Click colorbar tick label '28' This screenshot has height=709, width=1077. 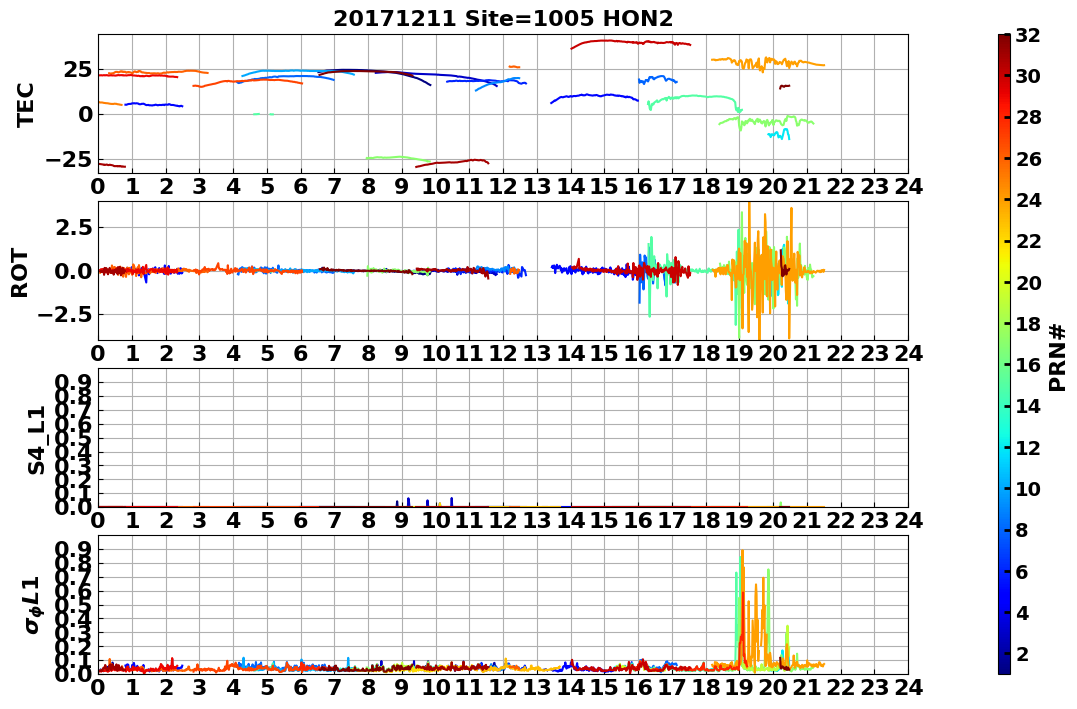coord(1029,117)
